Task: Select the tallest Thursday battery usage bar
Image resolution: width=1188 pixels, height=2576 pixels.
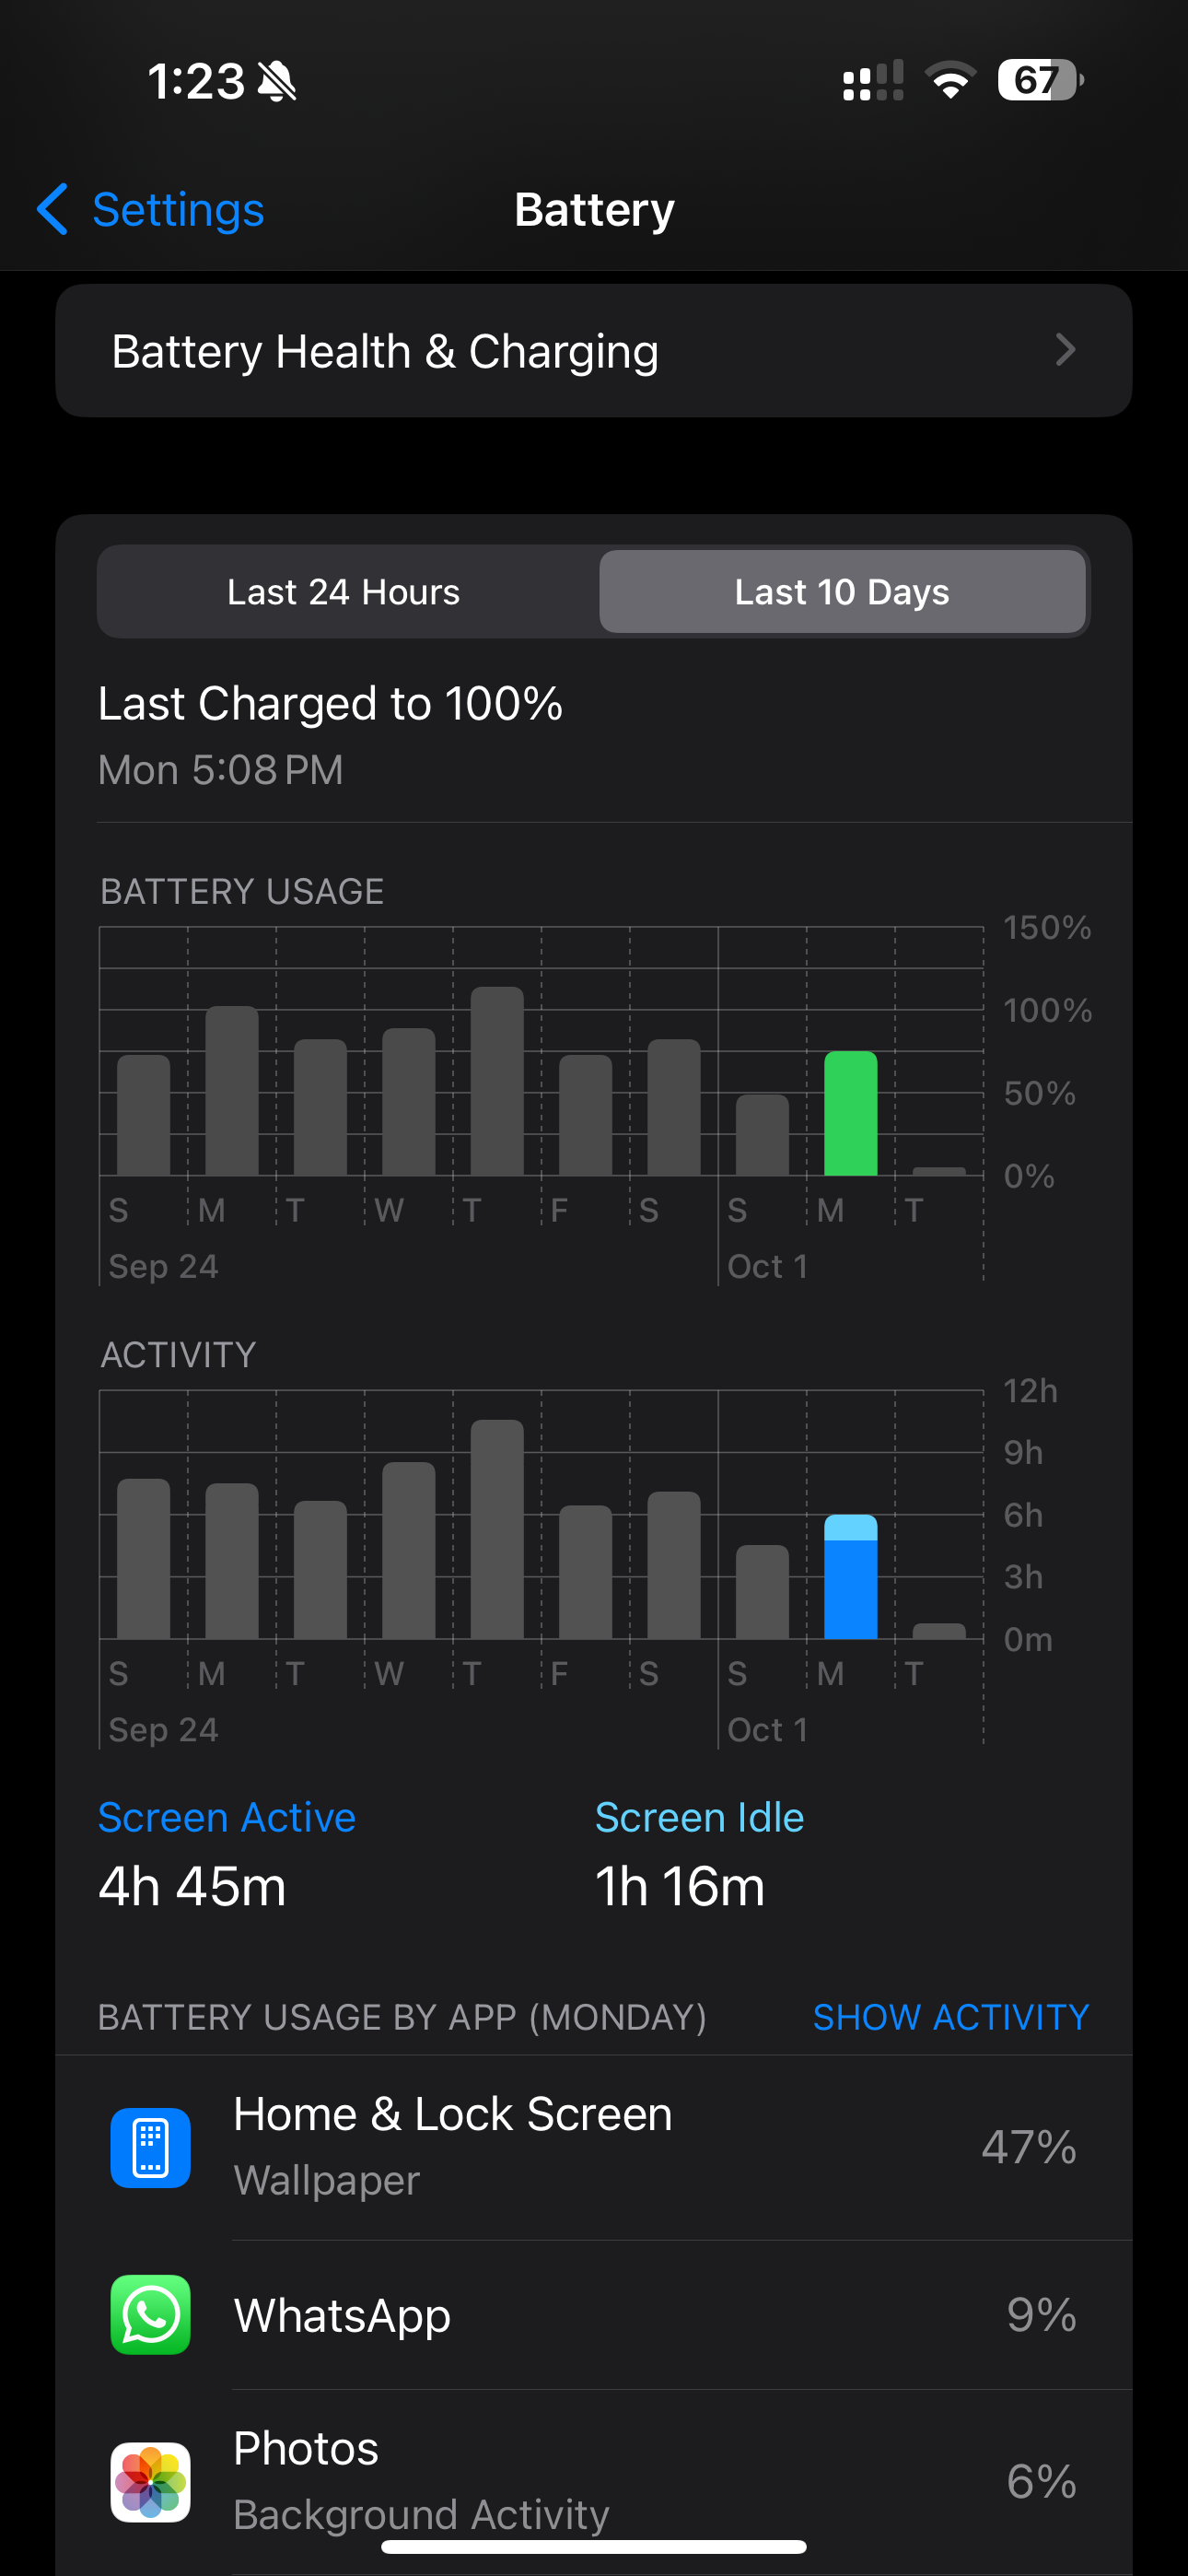Action: tap(497, 1081)
